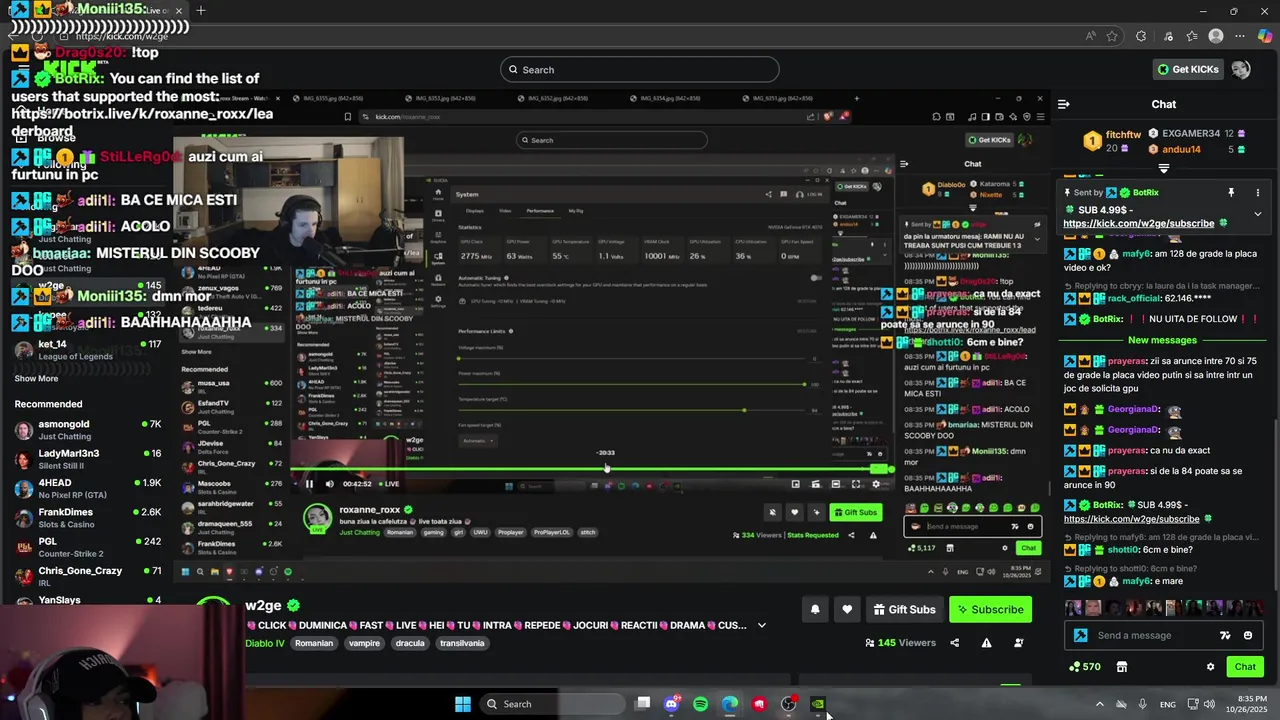The height and width of the screenshot is (720, 1280).
Task: Click the Kick search field
Action: point(640,69)
